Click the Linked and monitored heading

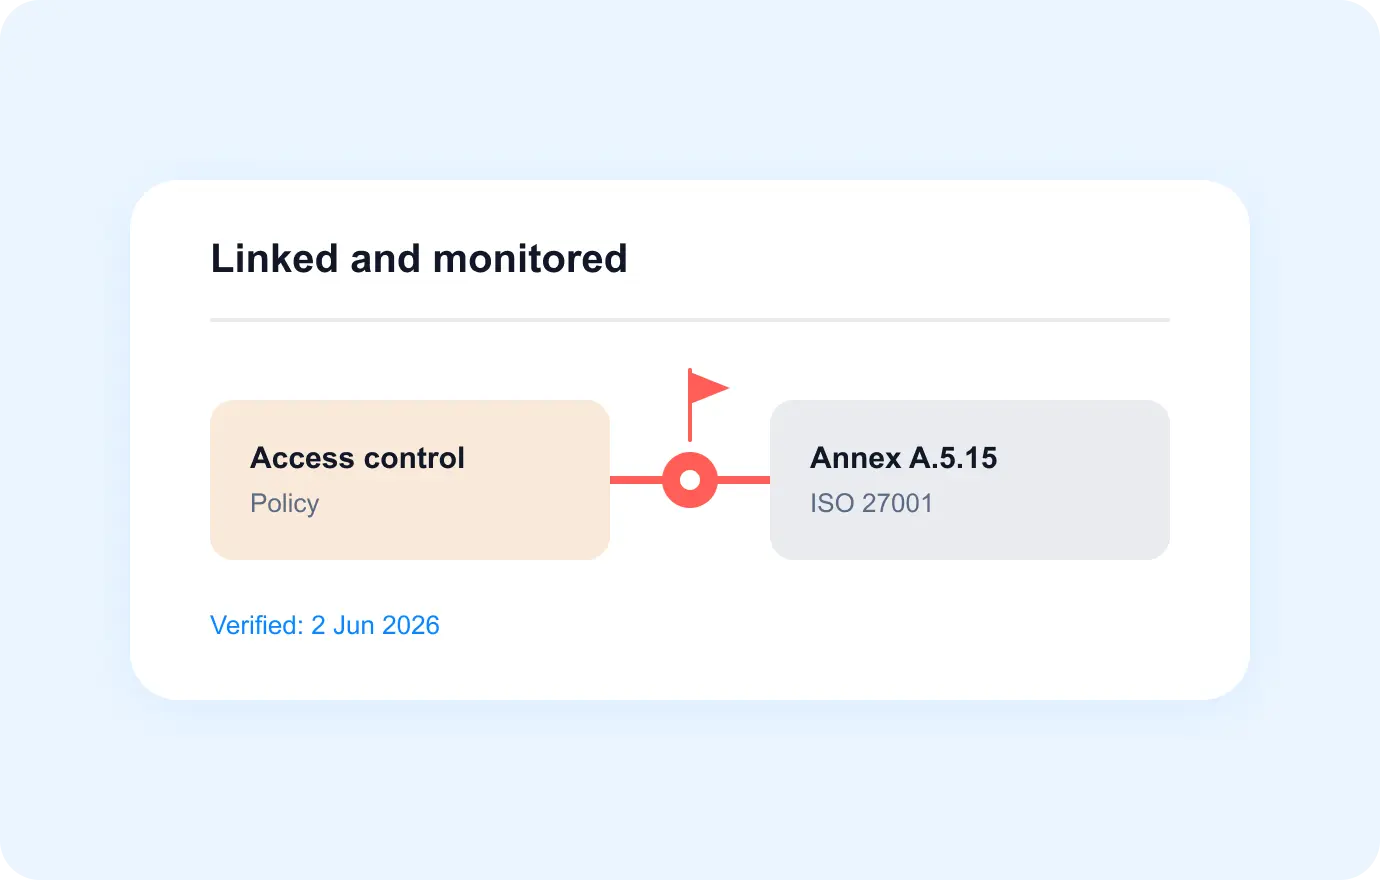(419, 259)
